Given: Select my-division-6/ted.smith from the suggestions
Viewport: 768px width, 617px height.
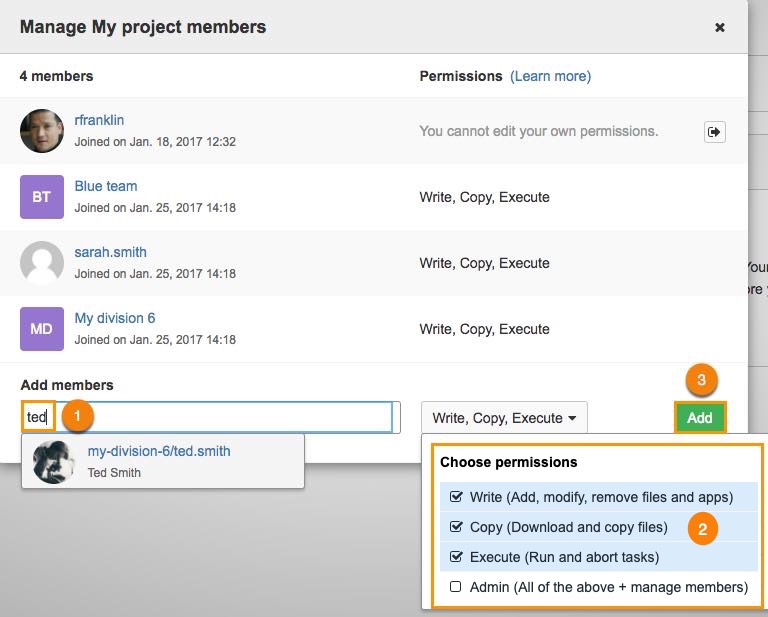Looking at the screenshot, I should click(x=159, y=451).
